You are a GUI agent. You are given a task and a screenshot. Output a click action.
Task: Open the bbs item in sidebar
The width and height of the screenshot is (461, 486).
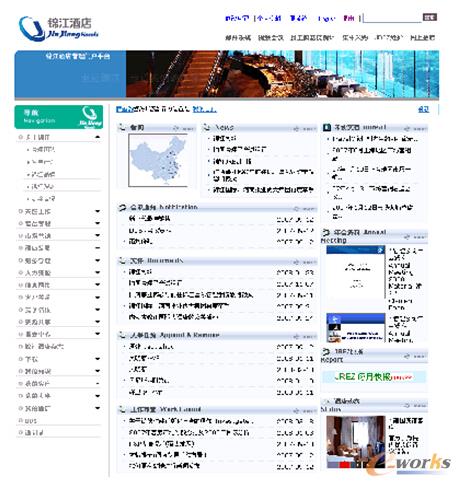pyautogui.click(x=31, y=421)
